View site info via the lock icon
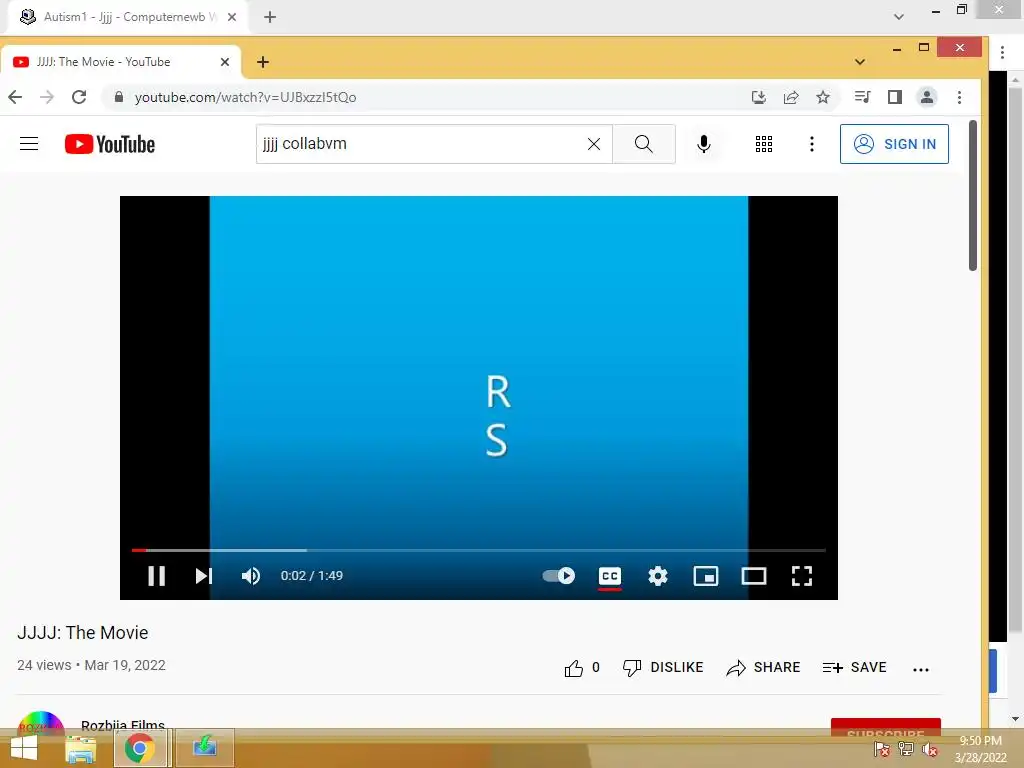The width and height of the screenshot is (1024, 768). point(118,97)
